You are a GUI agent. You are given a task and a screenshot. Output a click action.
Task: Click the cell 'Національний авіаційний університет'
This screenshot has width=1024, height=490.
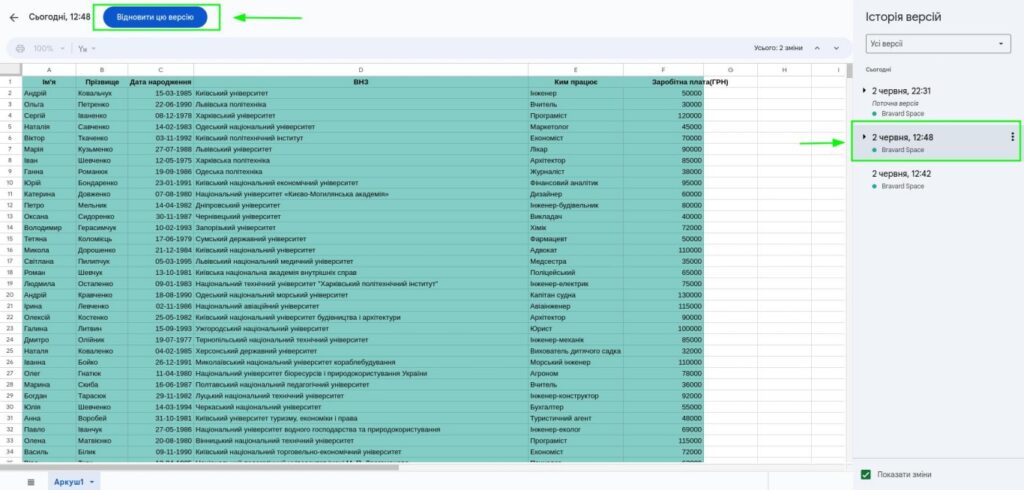360,306
